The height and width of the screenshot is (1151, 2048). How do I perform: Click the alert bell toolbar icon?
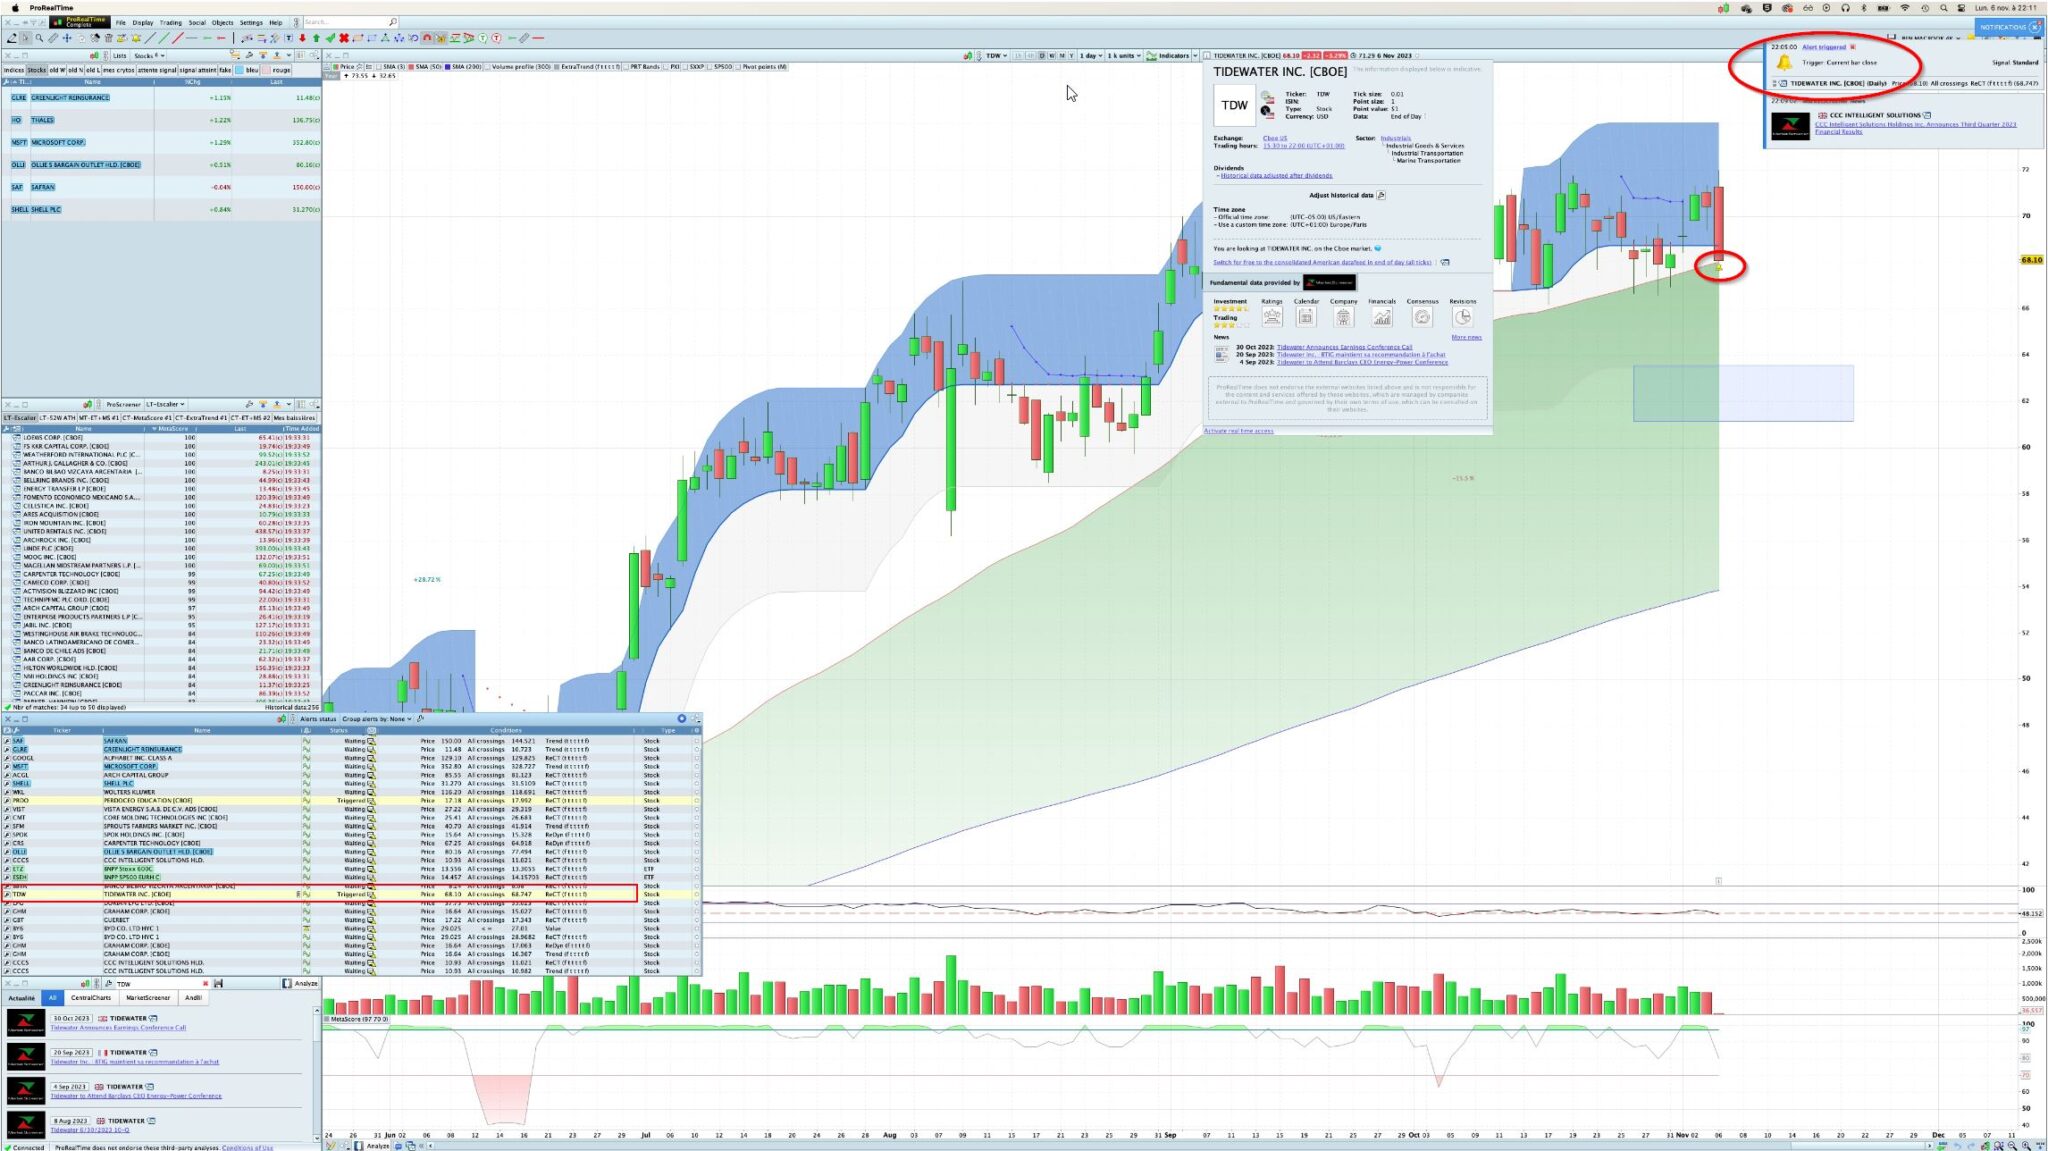click(x=136, y=38)
